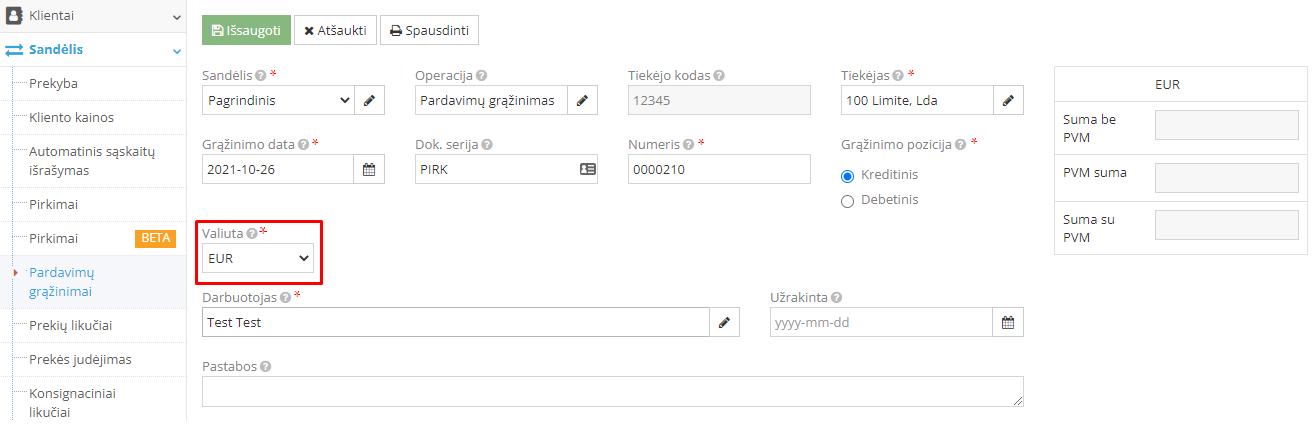Viewport: 1312px width, 447px height.
Task: Click help icon next to Valiuta label
Action: coord(252,233)
